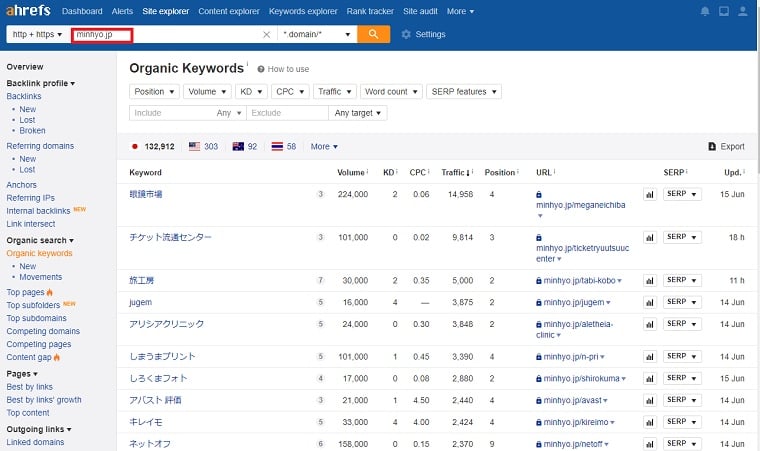Image resolution: width=760 pixels, height=451 pixels.
Task: Open the http + https protocol dropdown
Action: [x=35, y=34]
